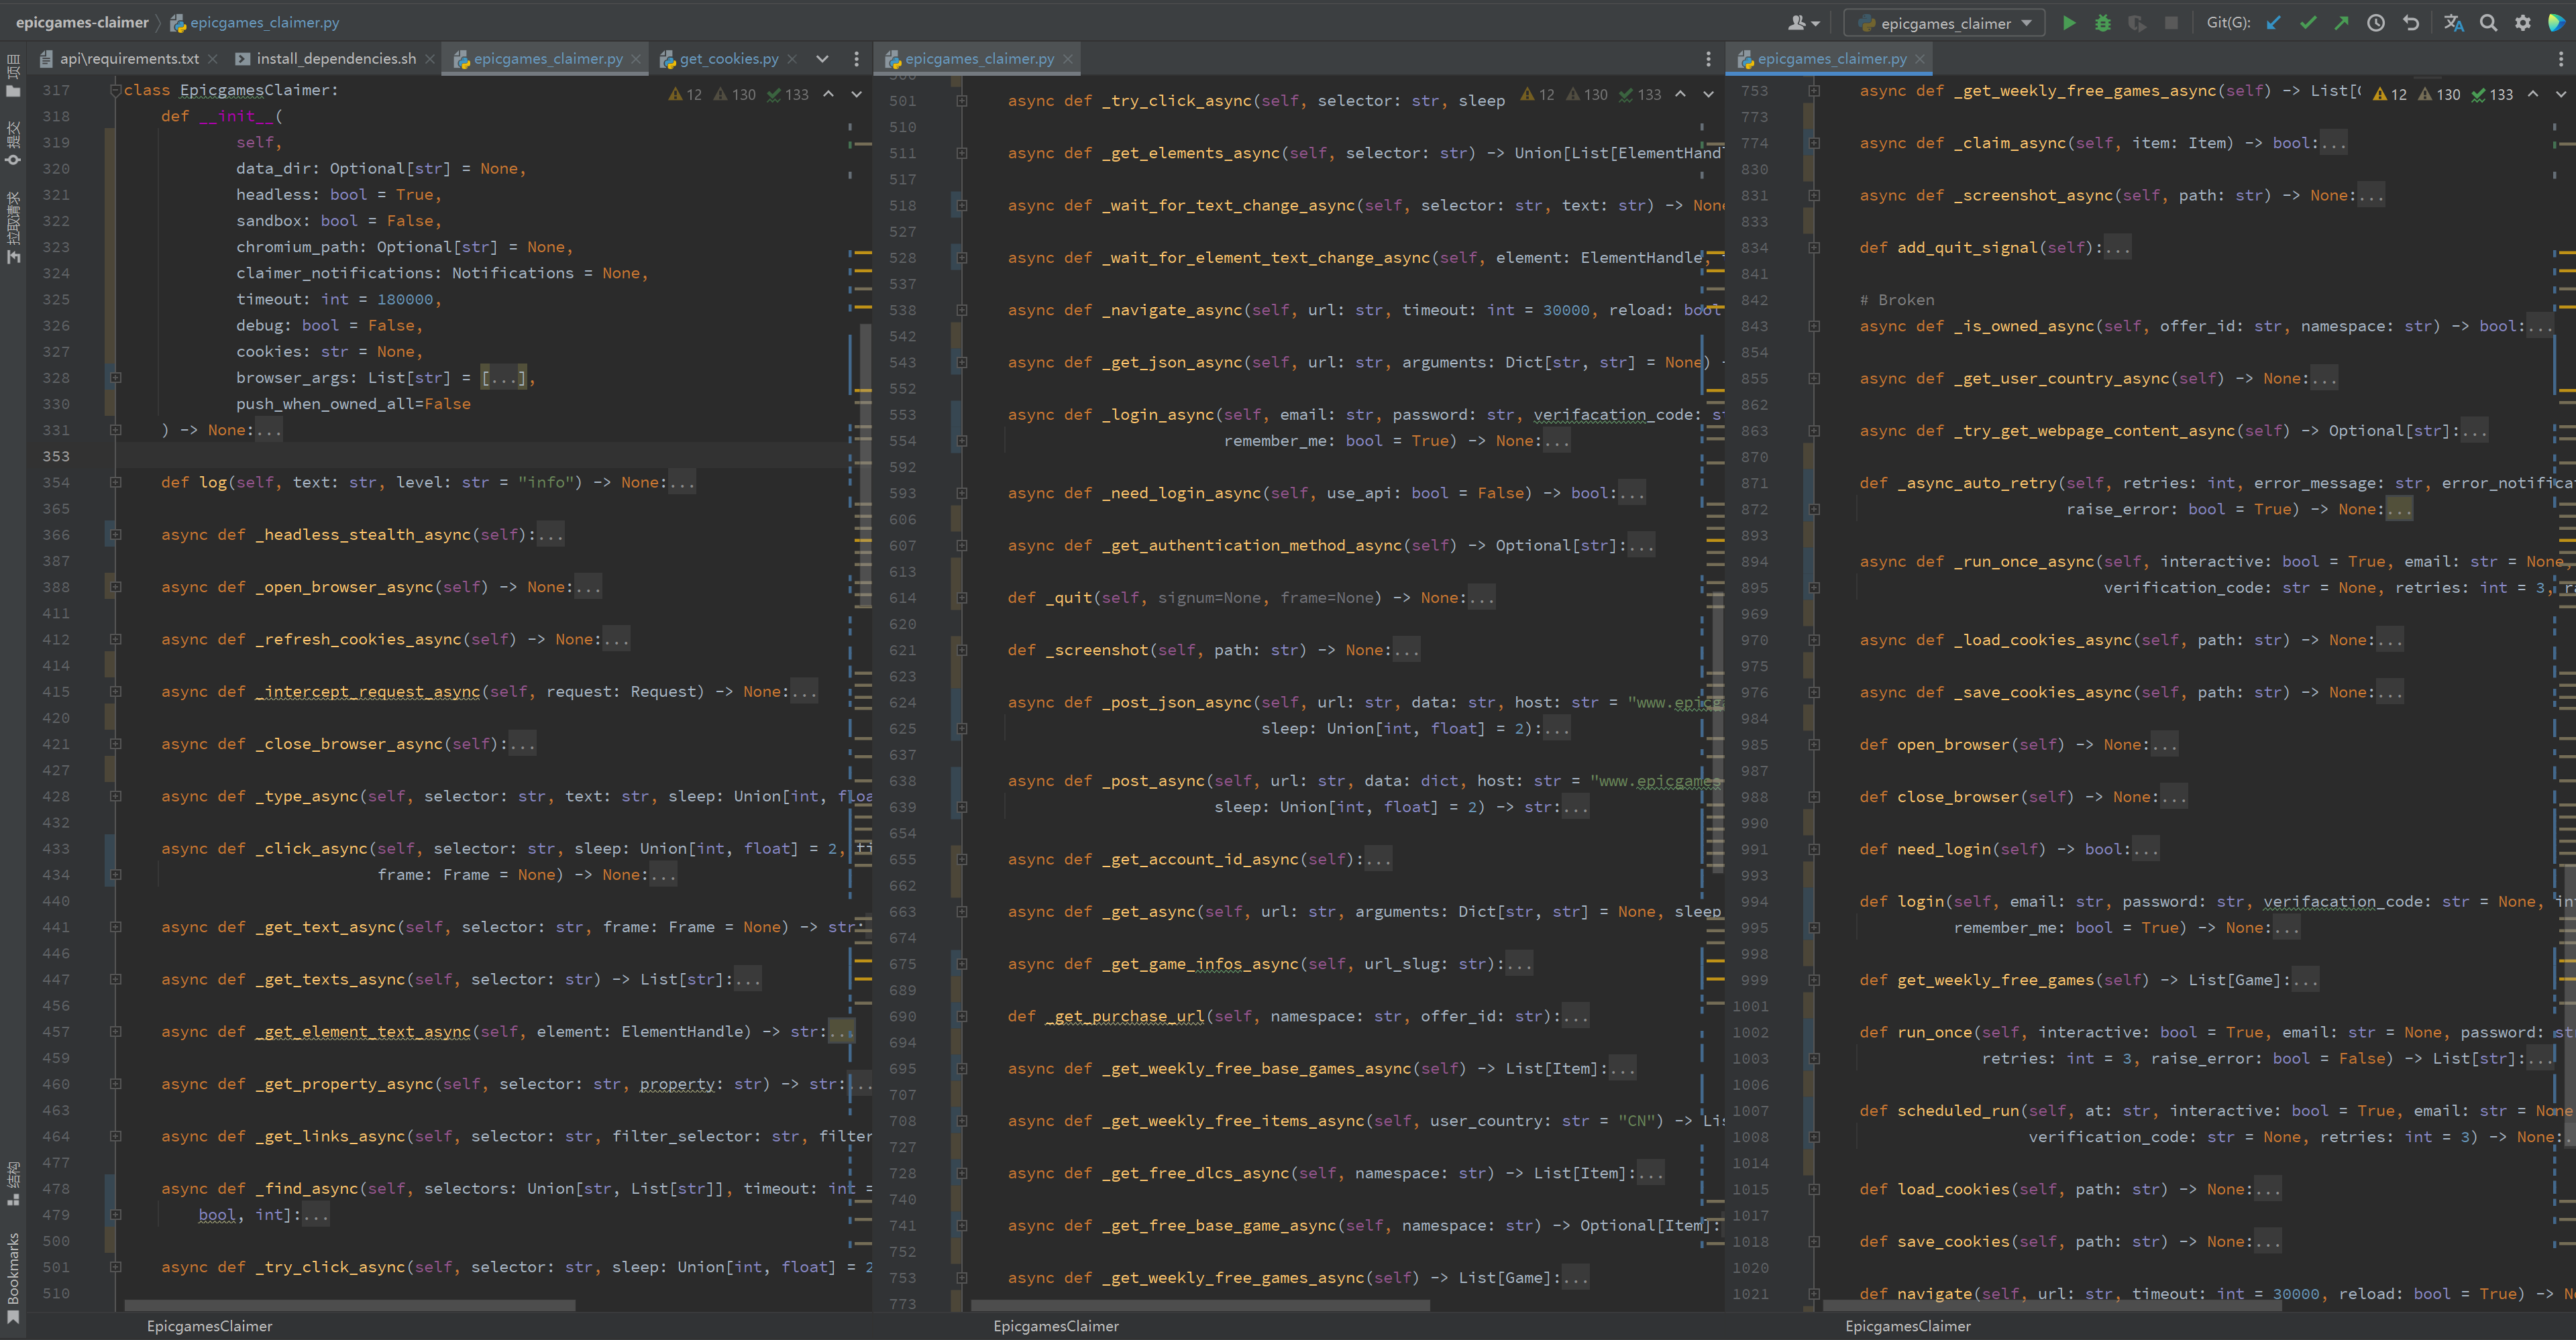
Task: Start debugging with the bug icon
Action: pyautogui.click(x=2102, y=23)
